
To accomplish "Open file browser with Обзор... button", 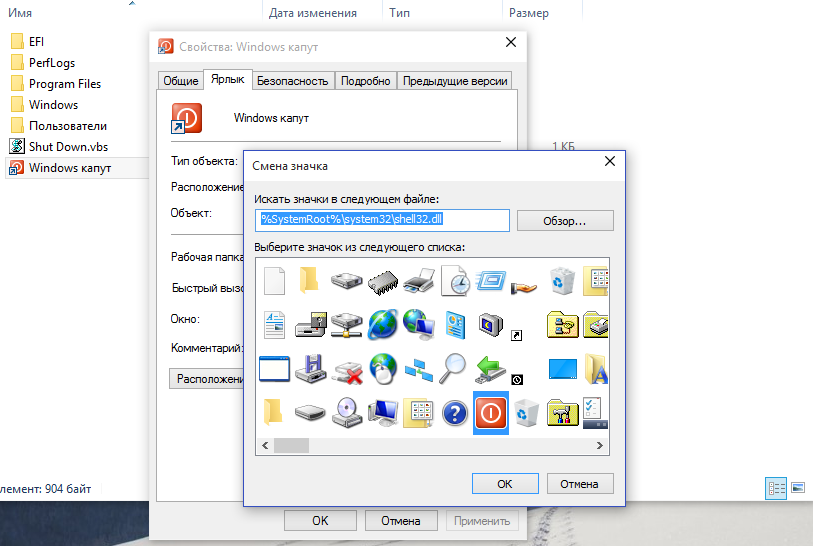I will 565,221.
